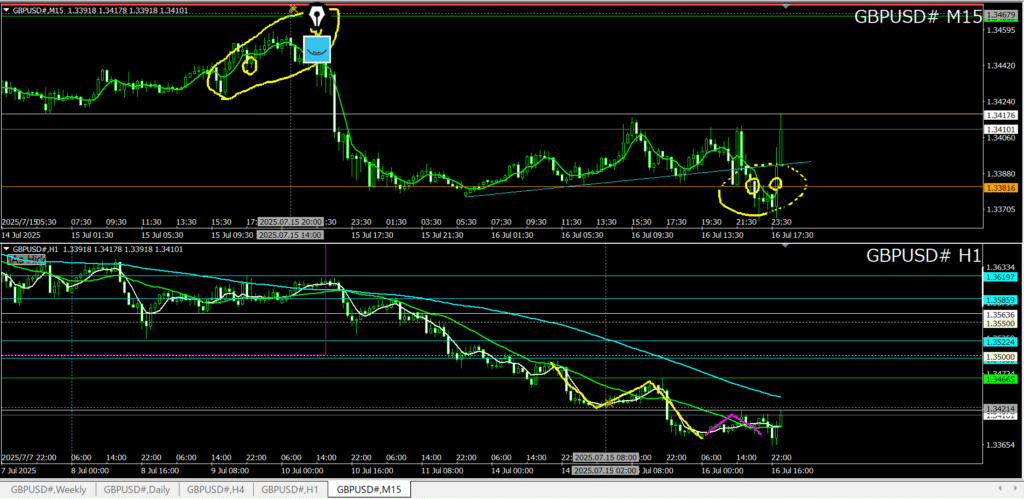This screenshot has height=499, width=1024.
Task: Select the orange 1.33816 price label
Action: point(1000,187)
